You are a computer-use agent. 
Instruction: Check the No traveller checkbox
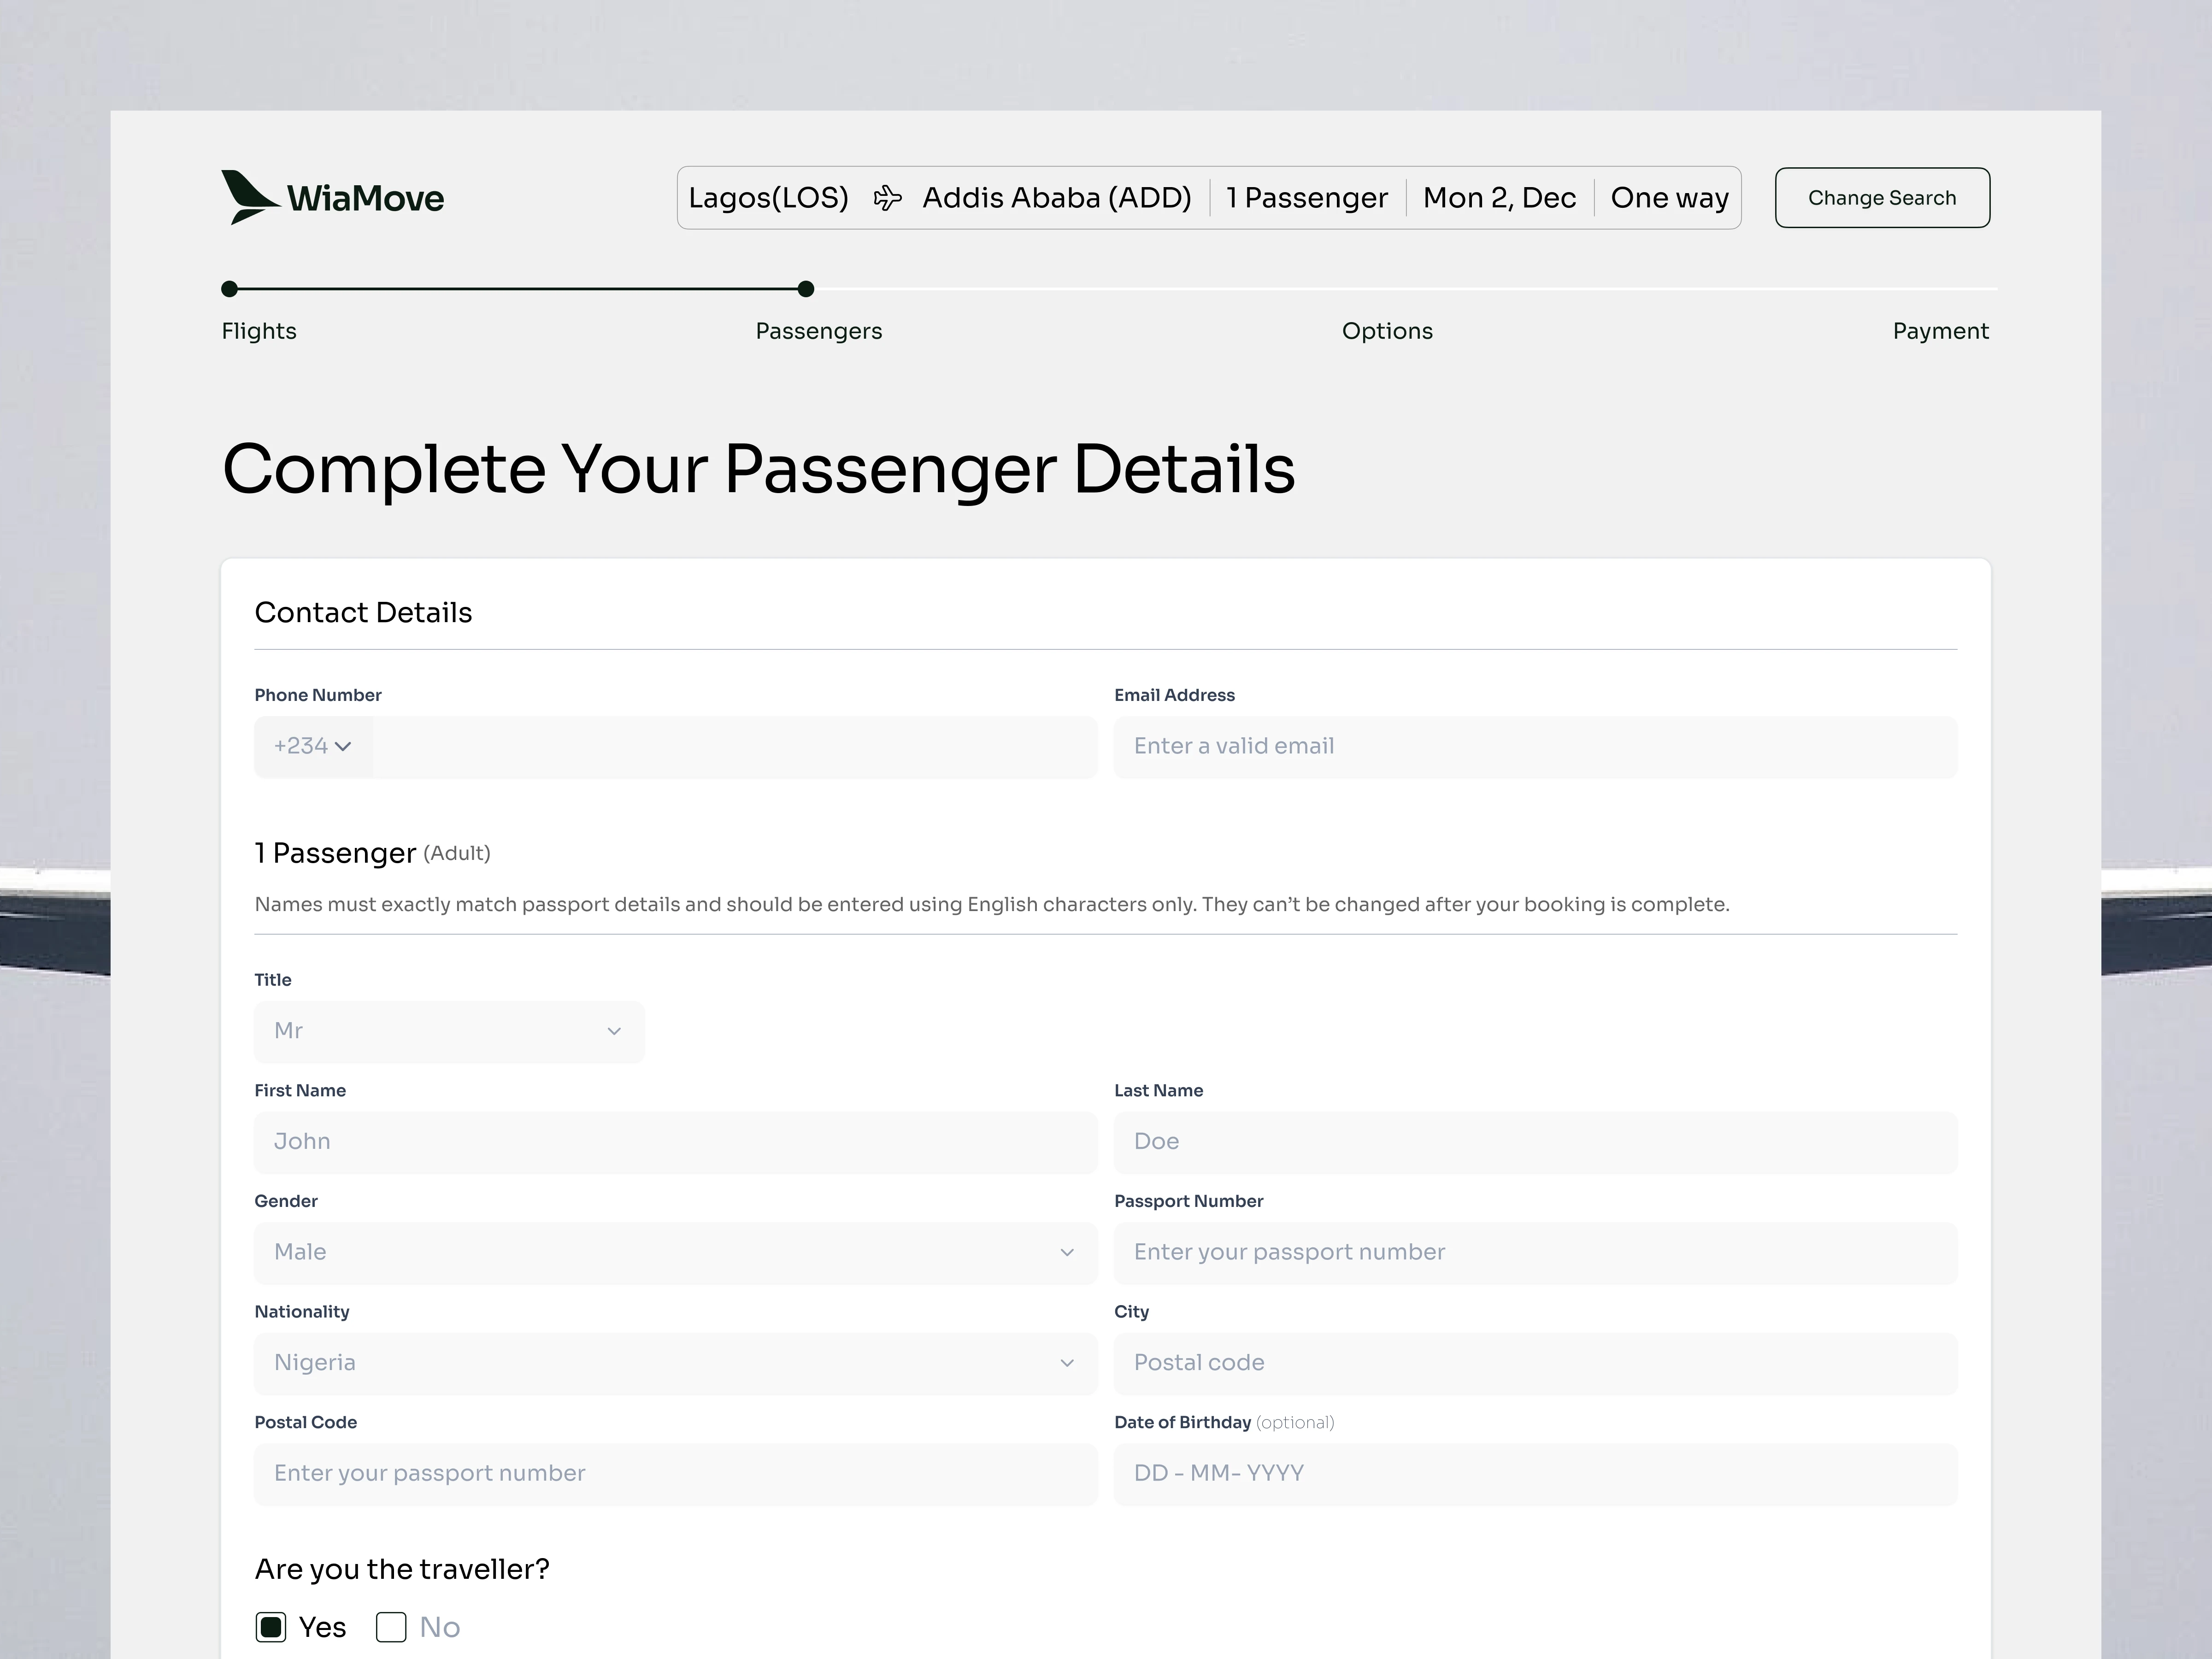[x=391, y=1627]
